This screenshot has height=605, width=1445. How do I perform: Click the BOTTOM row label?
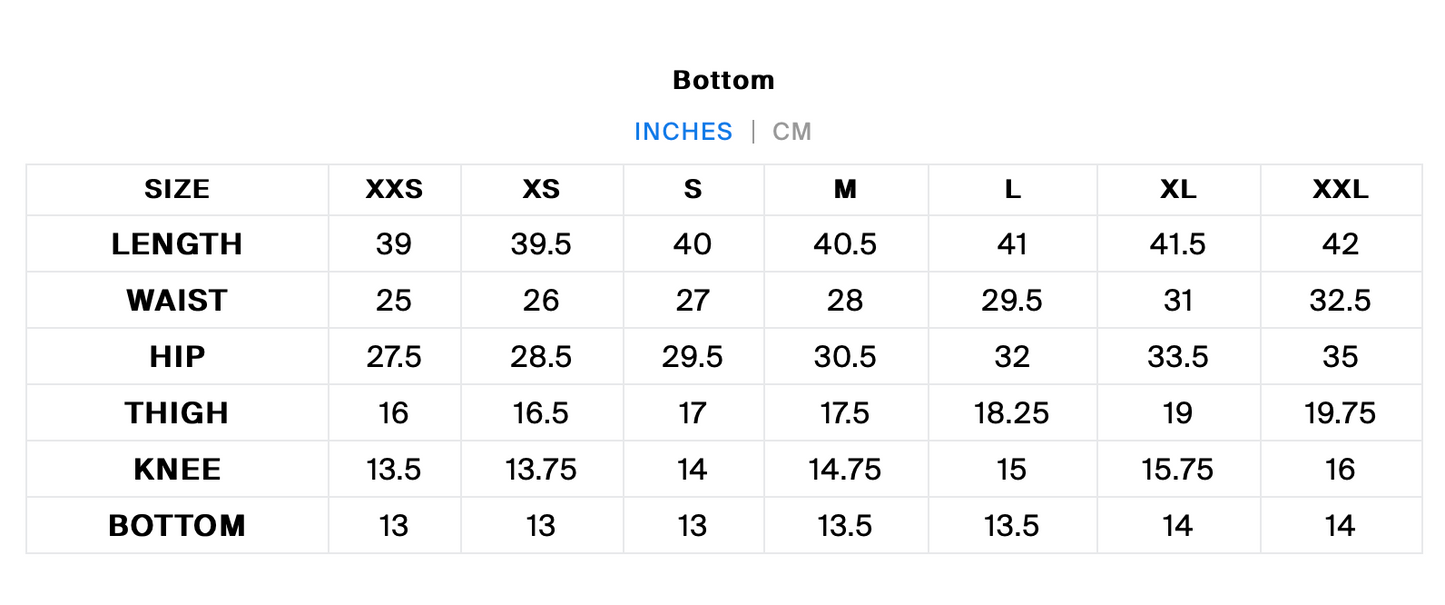(x=177, y=525)
